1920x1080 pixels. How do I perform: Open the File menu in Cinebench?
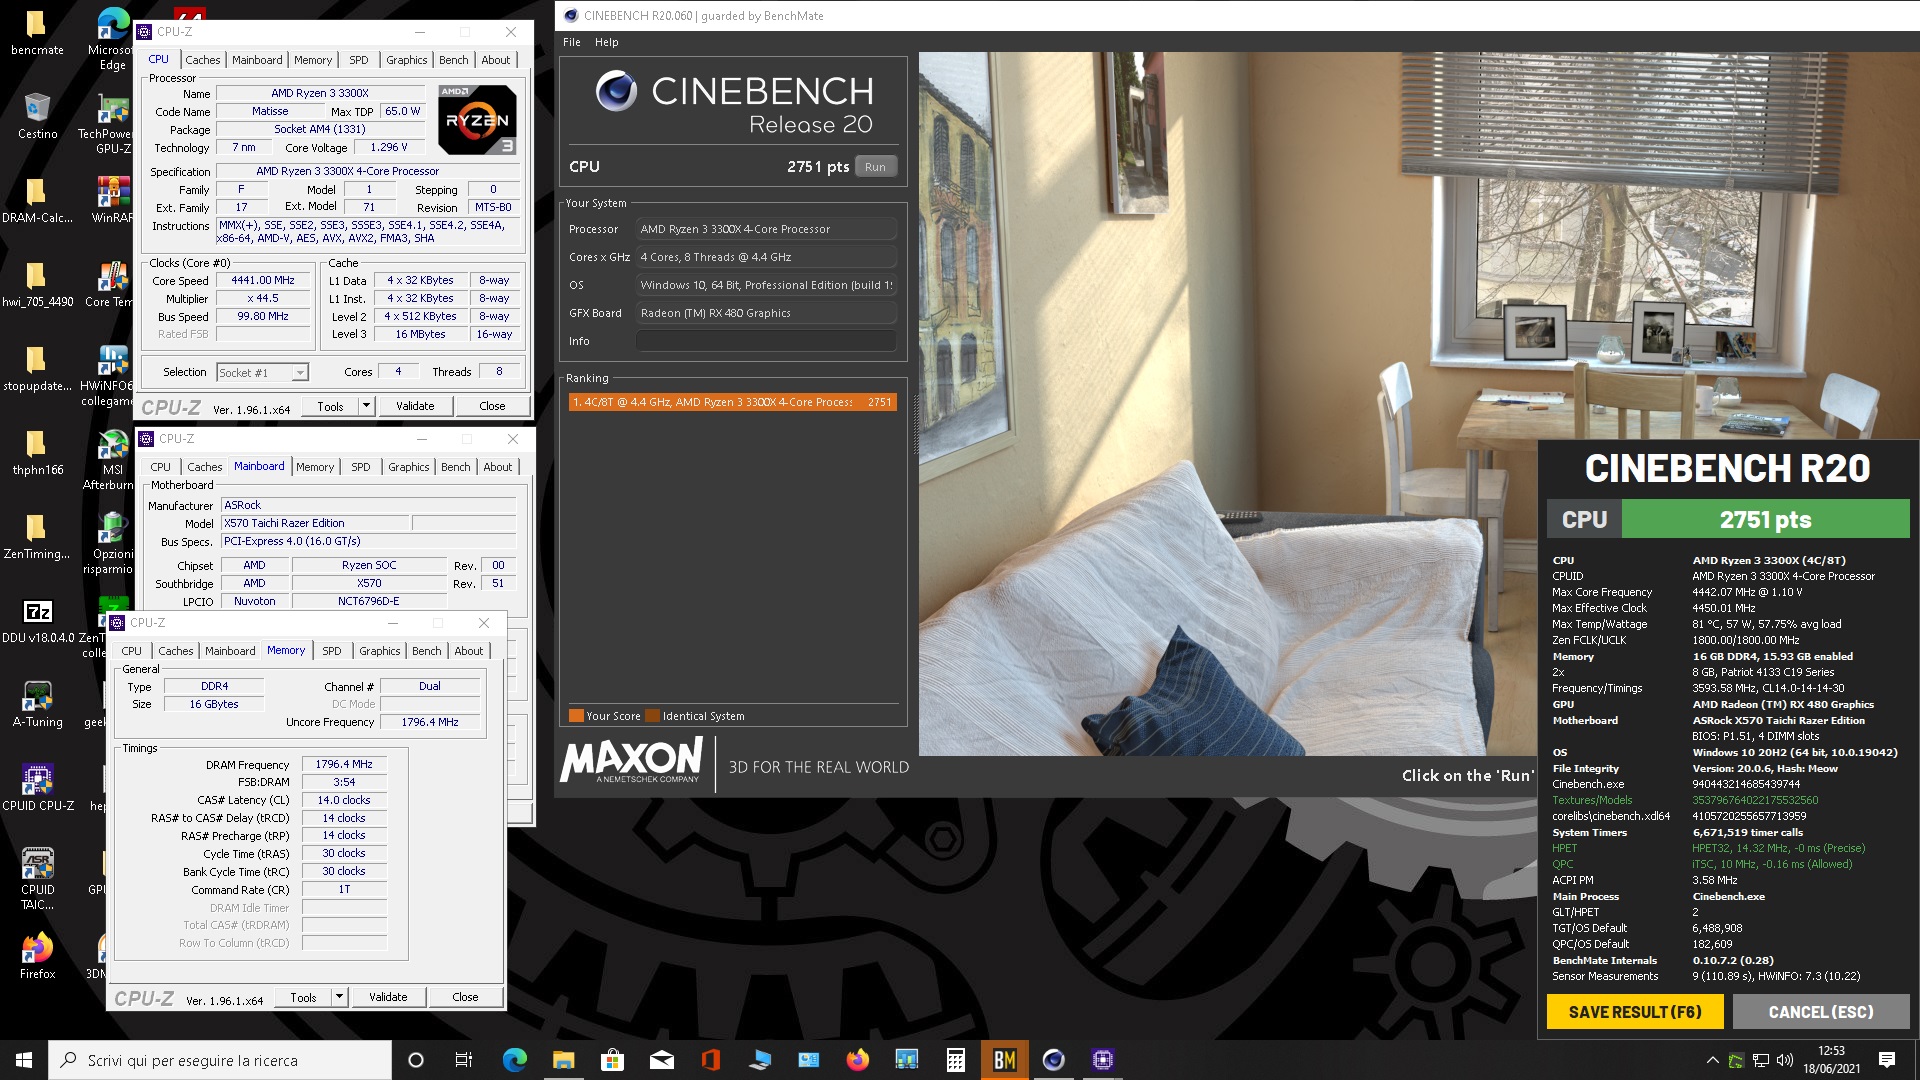pyautogui.click(x=571, y=42)
